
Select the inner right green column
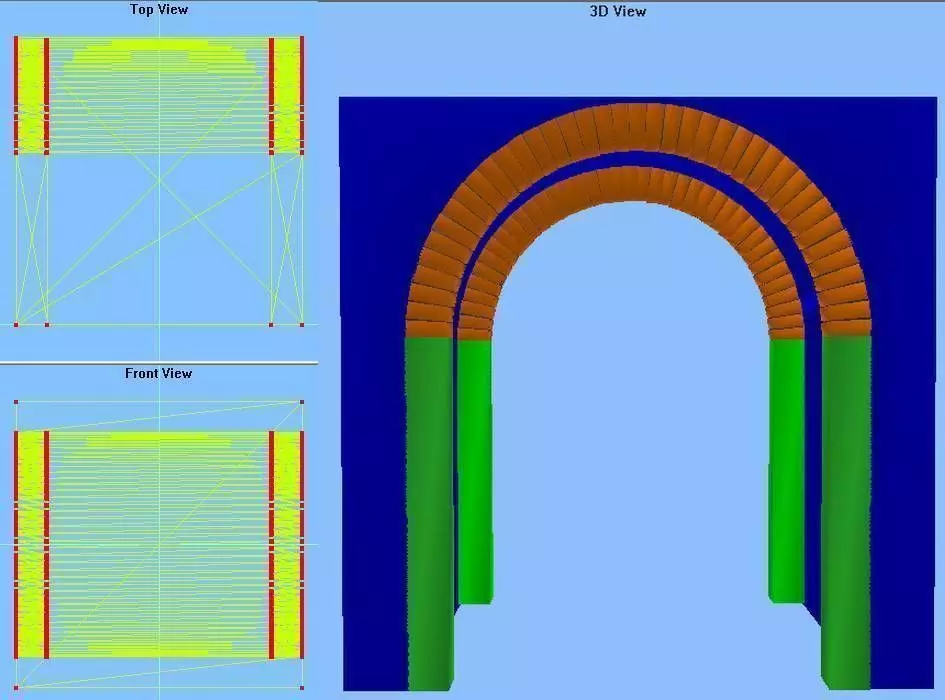pyautogui.click(x=786, y=470)
